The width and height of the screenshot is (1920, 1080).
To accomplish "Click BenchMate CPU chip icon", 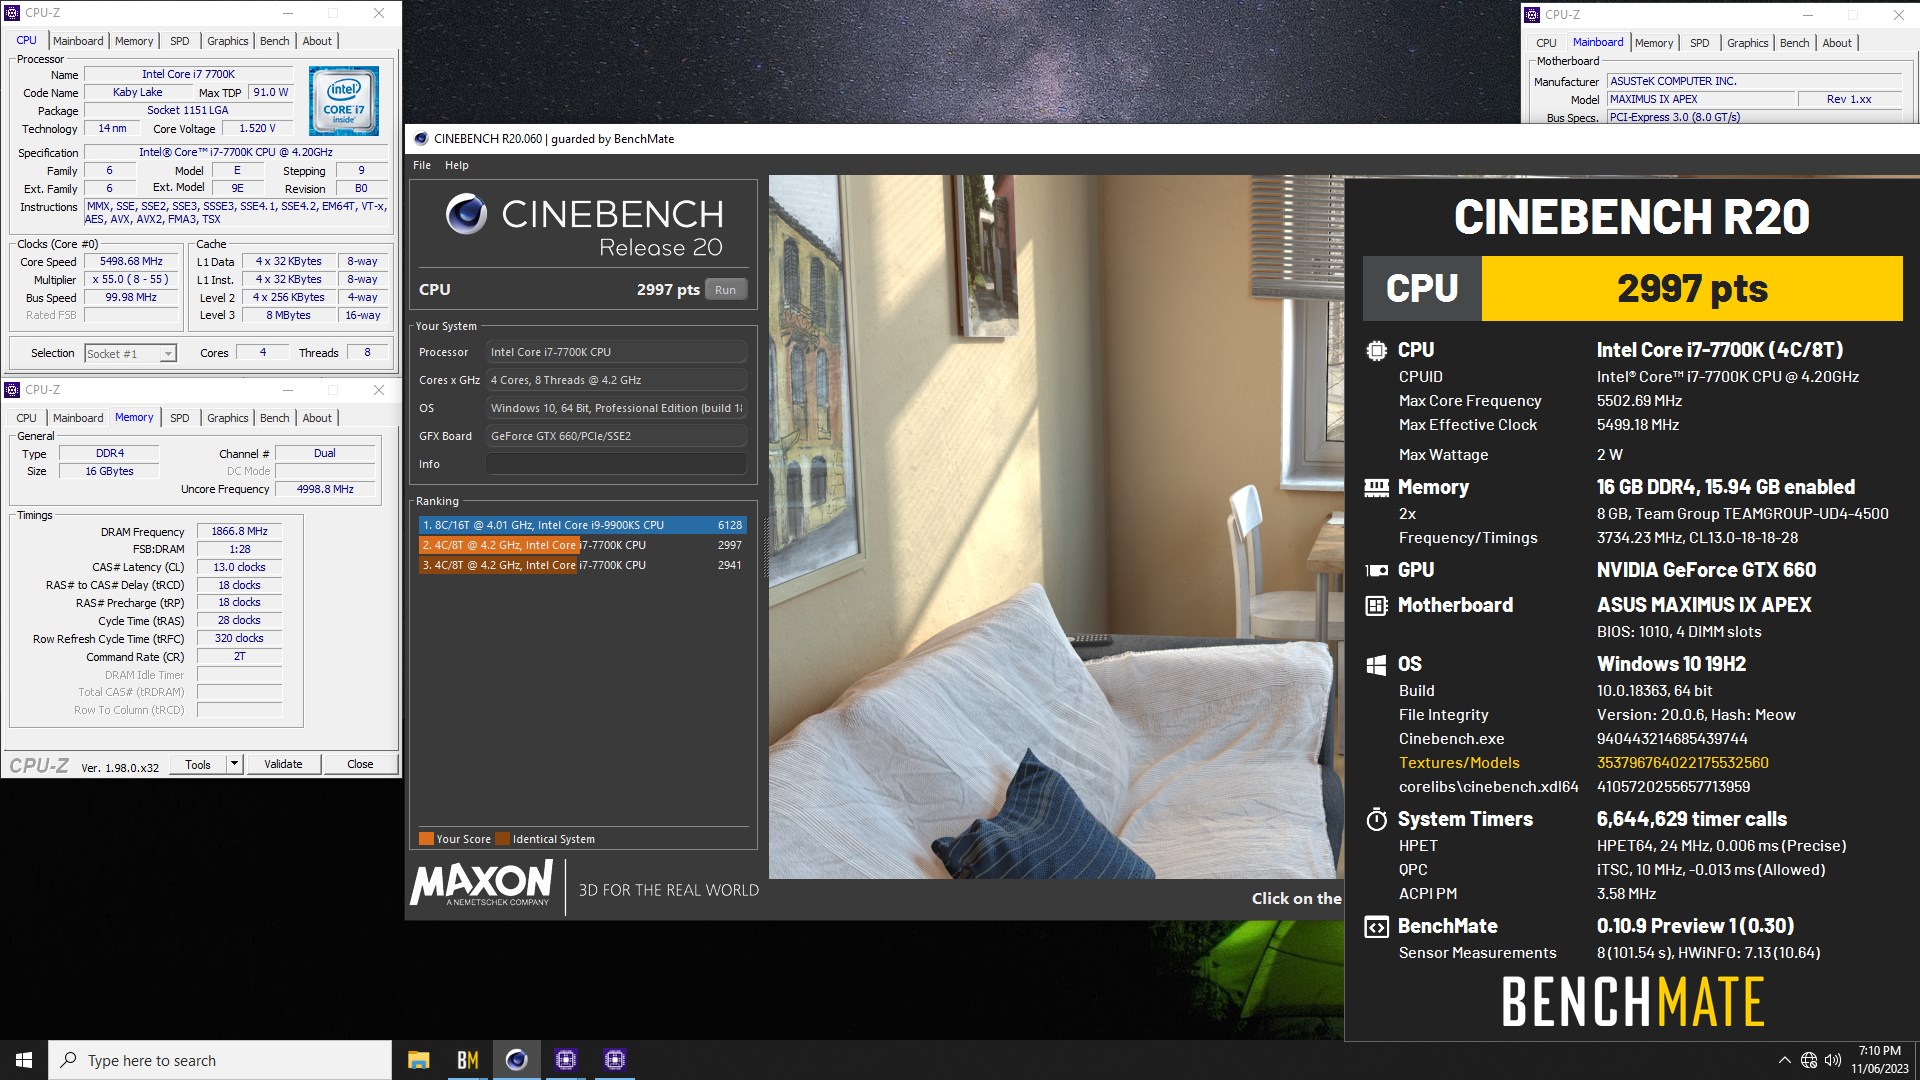I will pos(1376,350).
